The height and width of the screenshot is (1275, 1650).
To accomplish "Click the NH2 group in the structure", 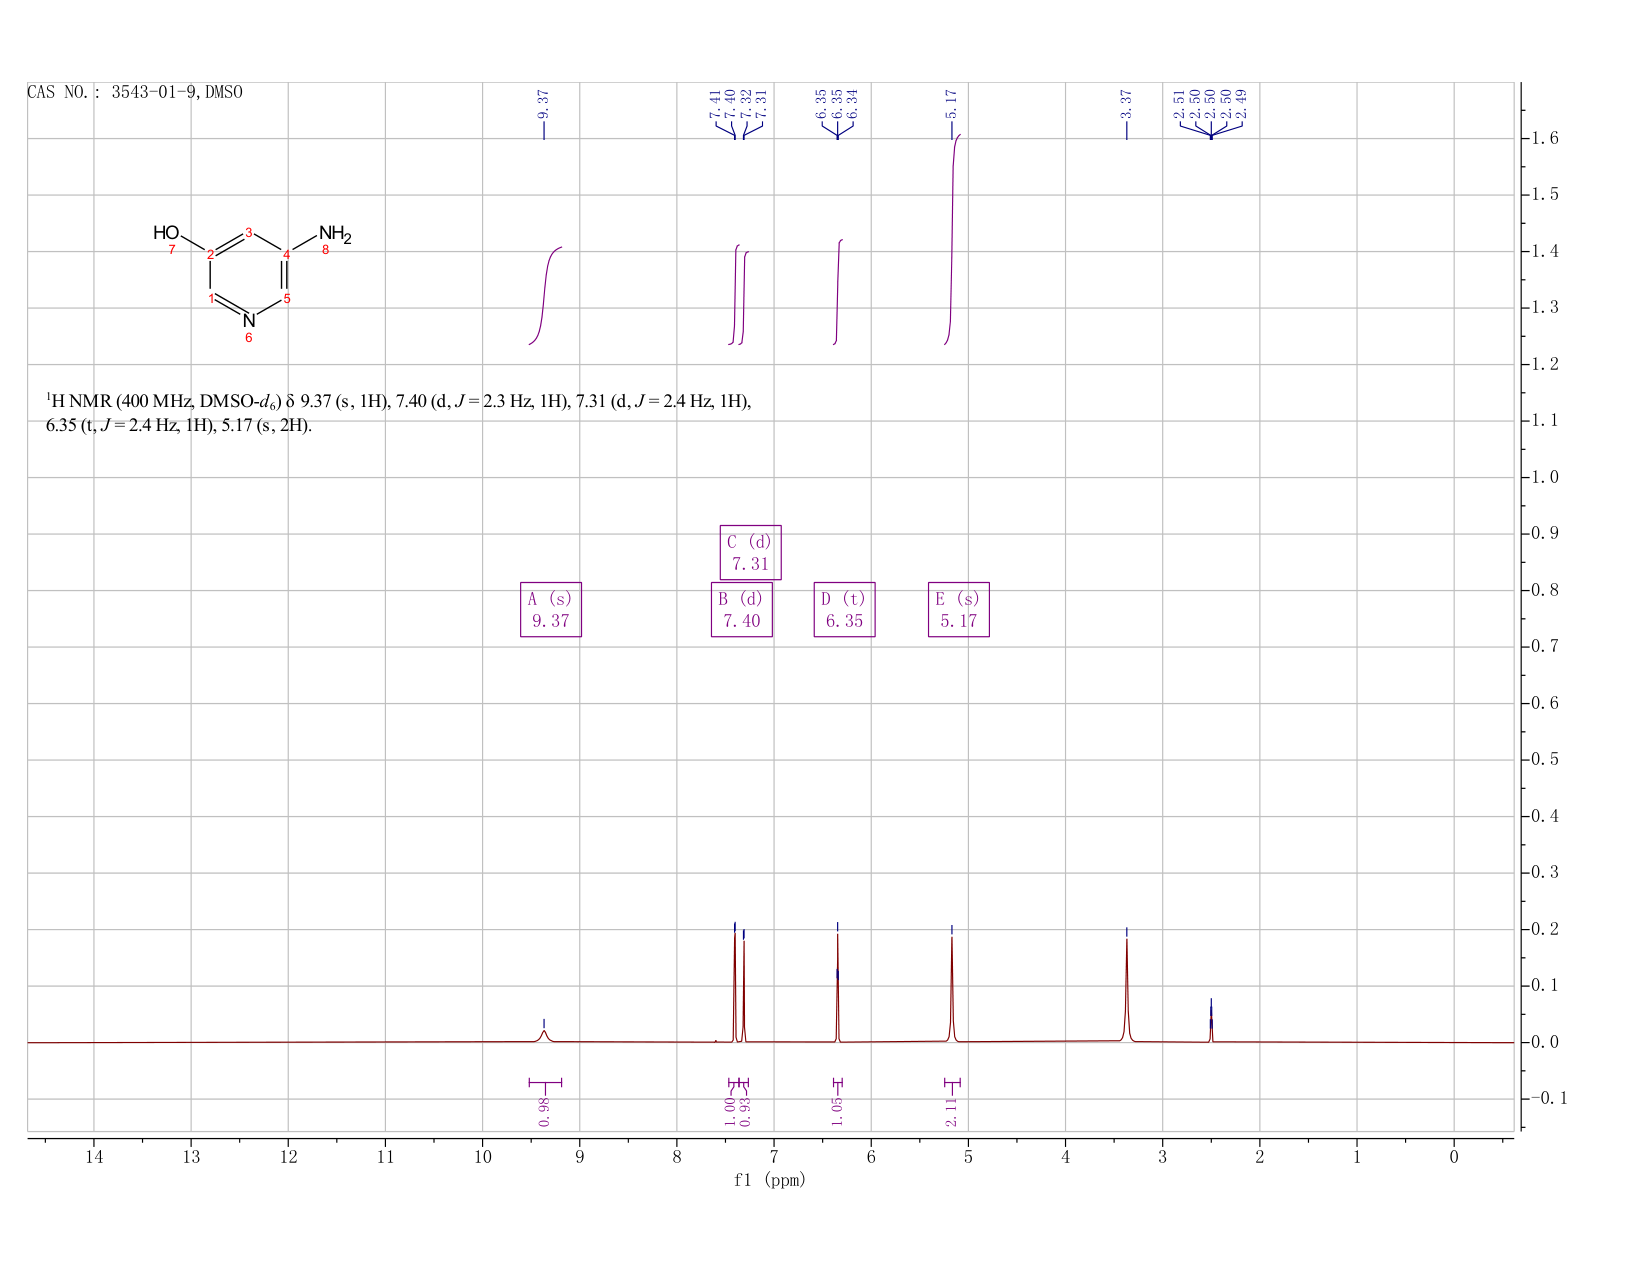I will (x=335, y=236).
